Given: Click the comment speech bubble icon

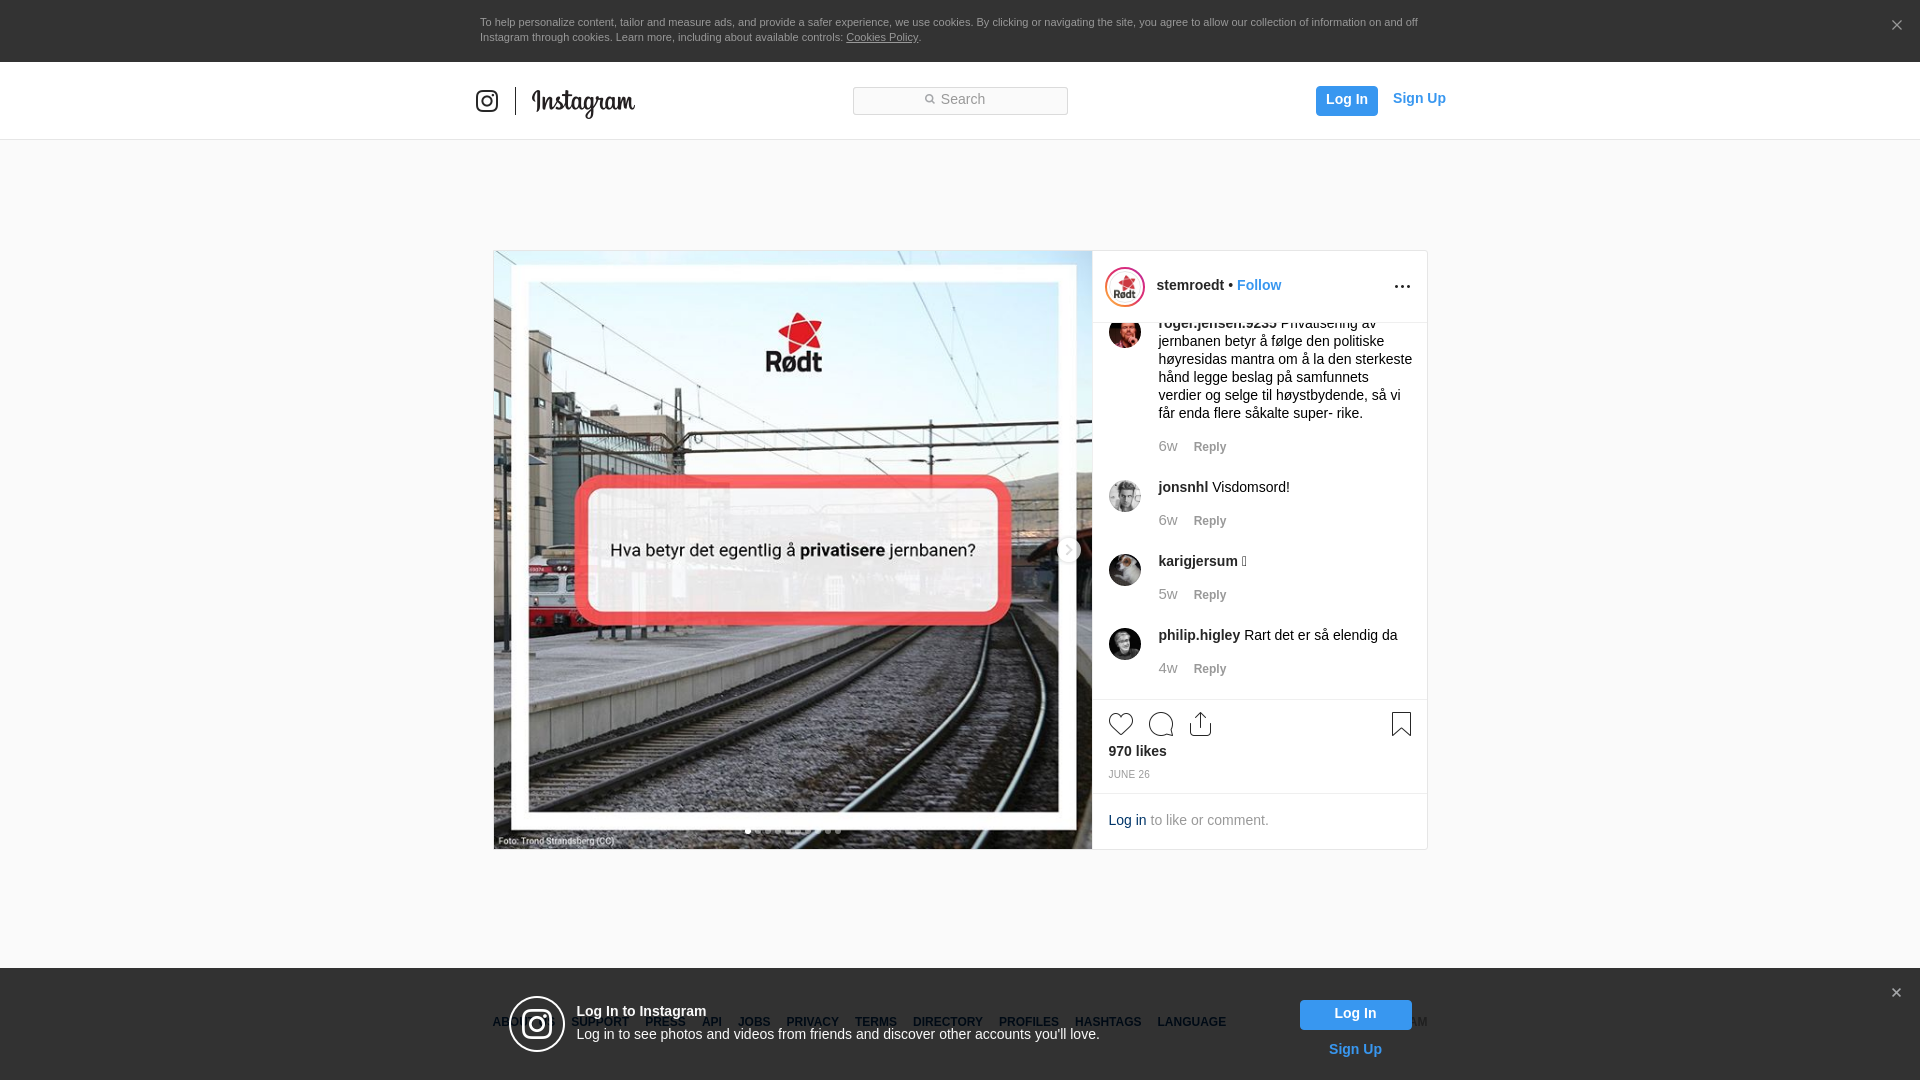Looking at the screenshot, I should [1160, 724].
